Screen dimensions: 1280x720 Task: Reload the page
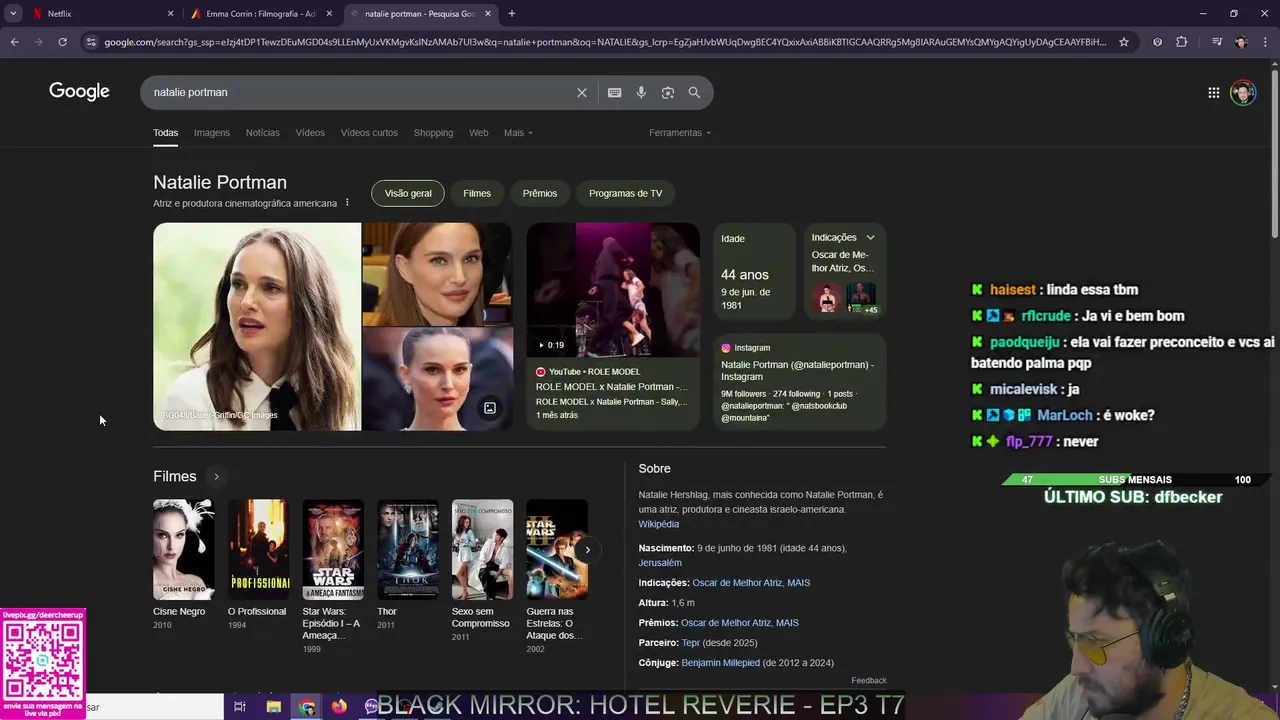(62, 42)
